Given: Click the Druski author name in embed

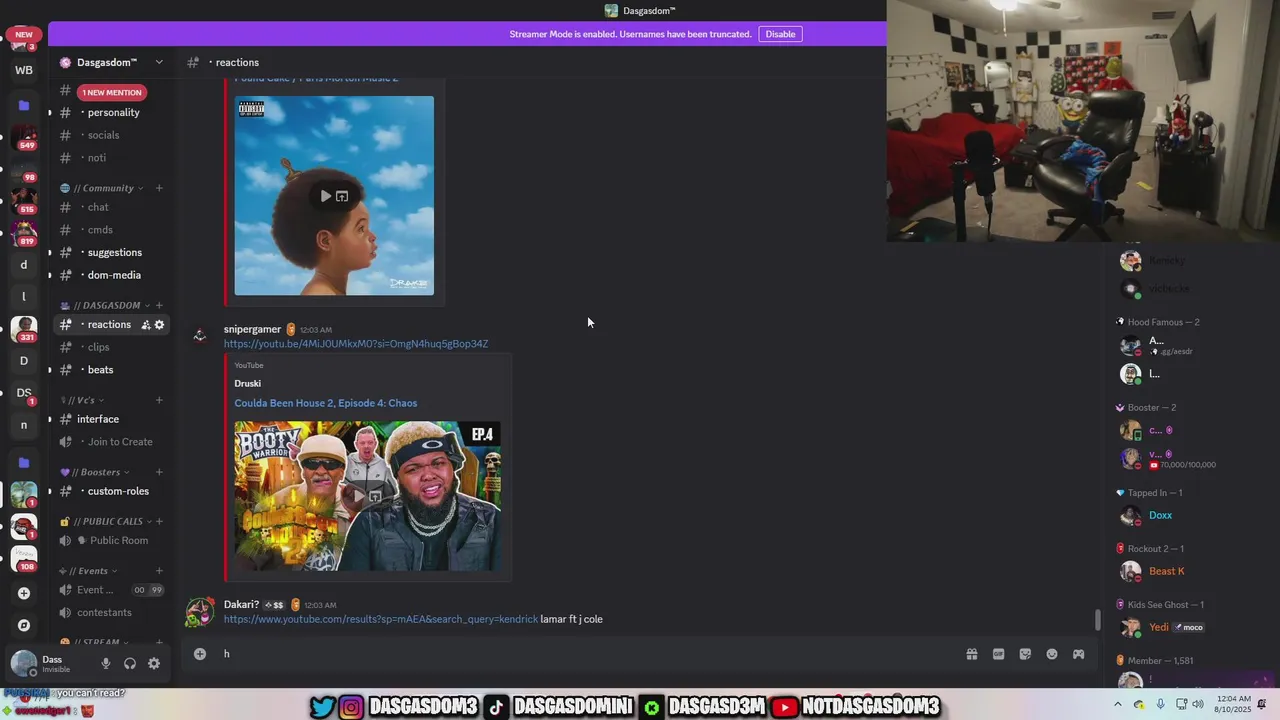Looking at the screenshot, I should click(248, 383).
